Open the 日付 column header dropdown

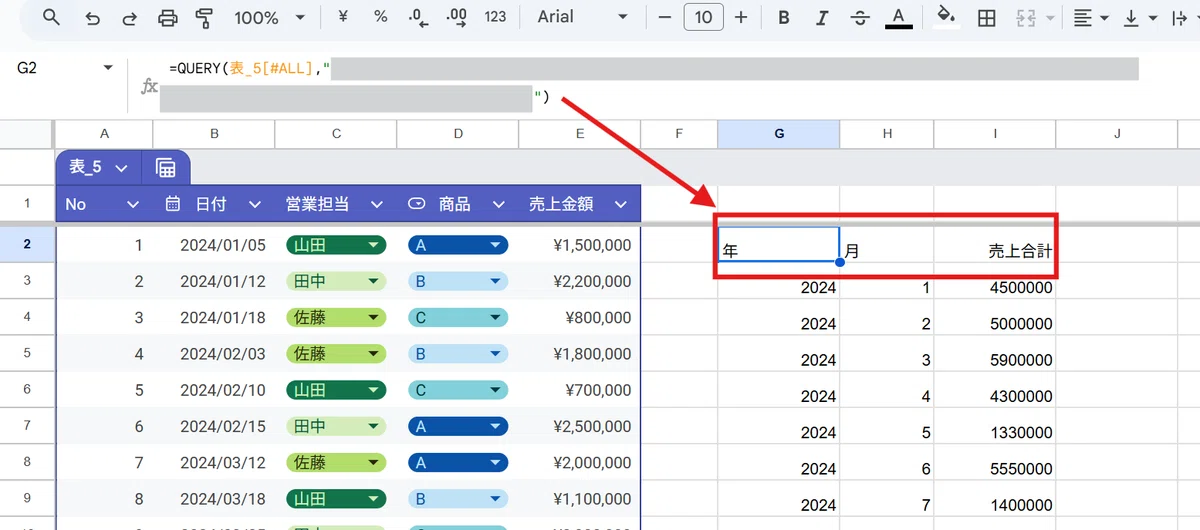pos(255,204)
